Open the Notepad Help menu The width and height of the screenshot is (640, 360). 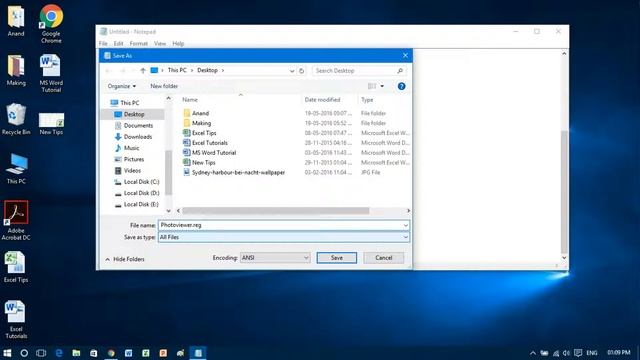coord(178,43)
